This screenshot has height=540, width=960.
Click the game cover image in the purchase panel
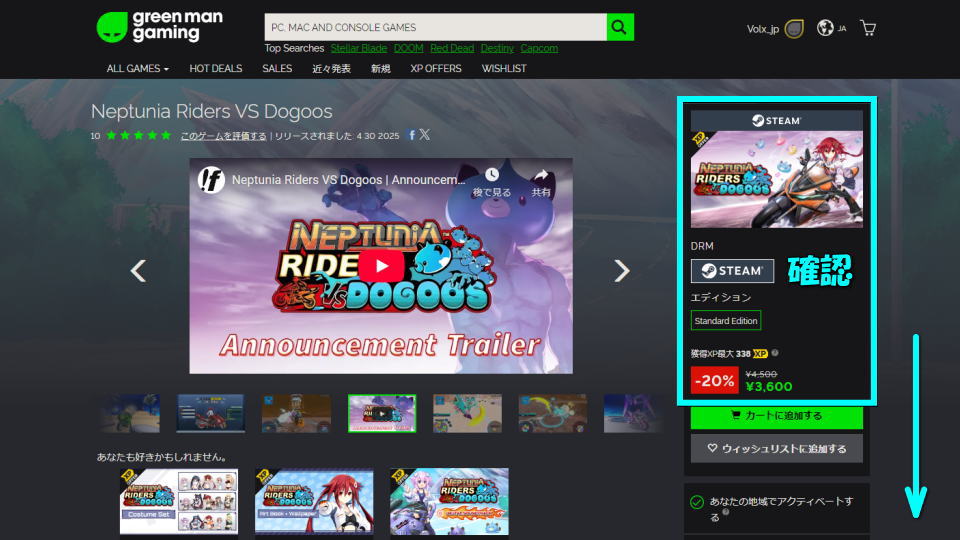click(776, 179)
